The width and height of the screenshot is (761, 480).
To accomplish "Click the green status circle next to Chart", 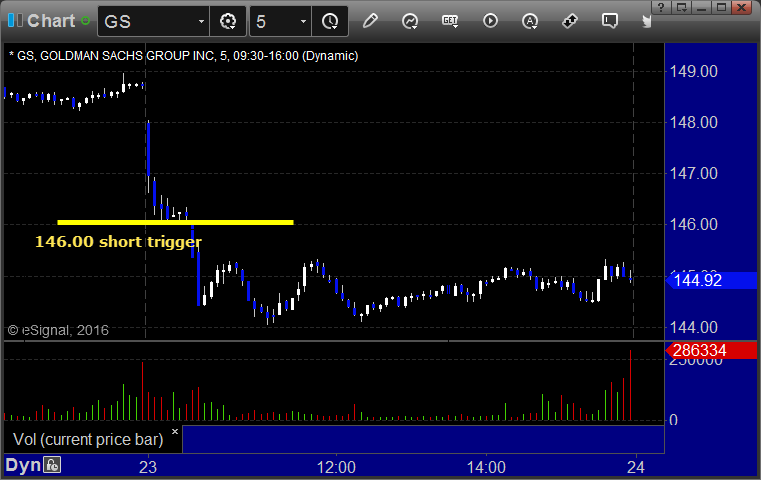I will 85,21.
